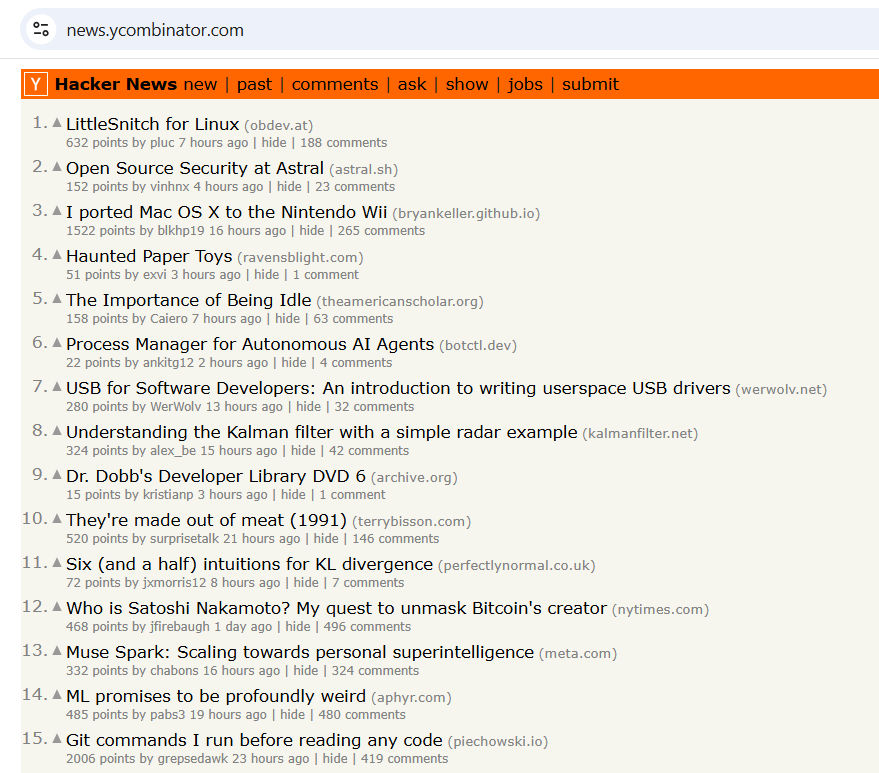
Task: Open USB for Software Developers article
Action: pyautogui.click(x=398, y=388)
